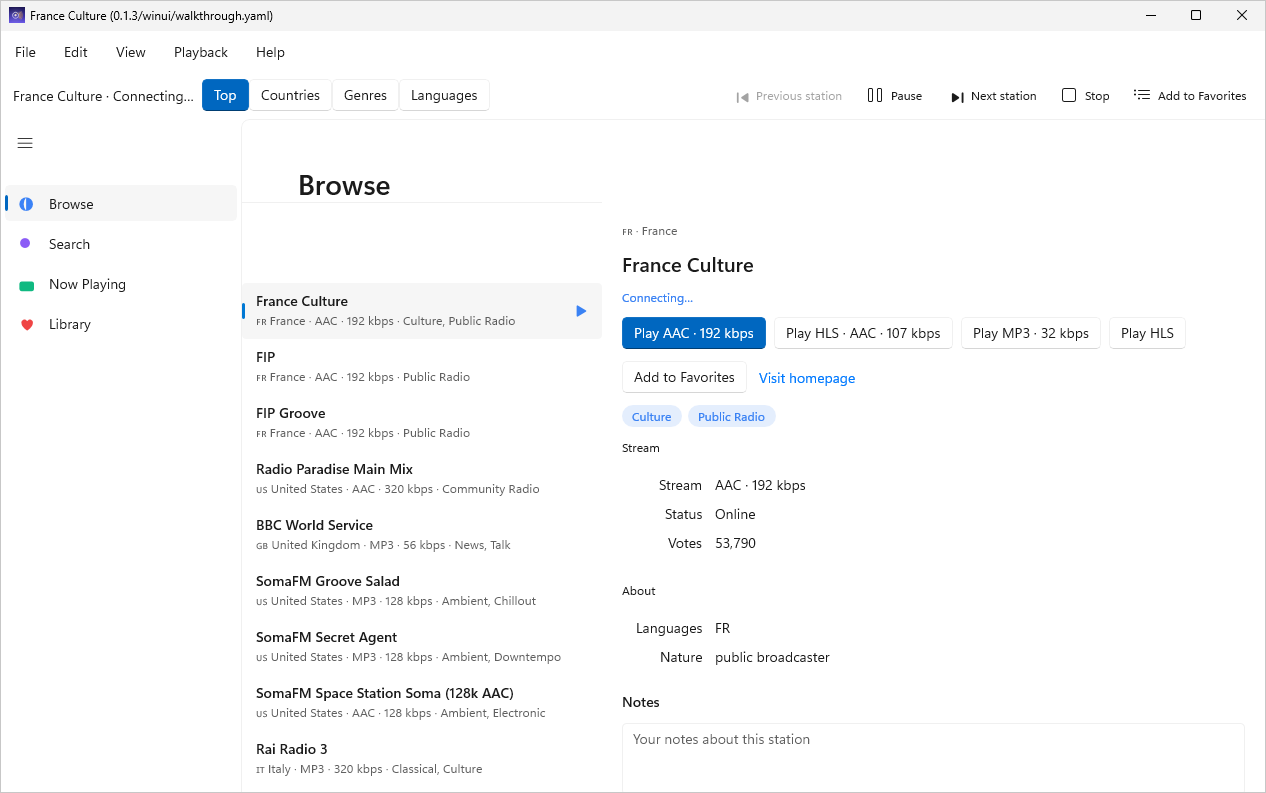Click the Culture tag chip
1266x793 pixels.
pos(652,417)
